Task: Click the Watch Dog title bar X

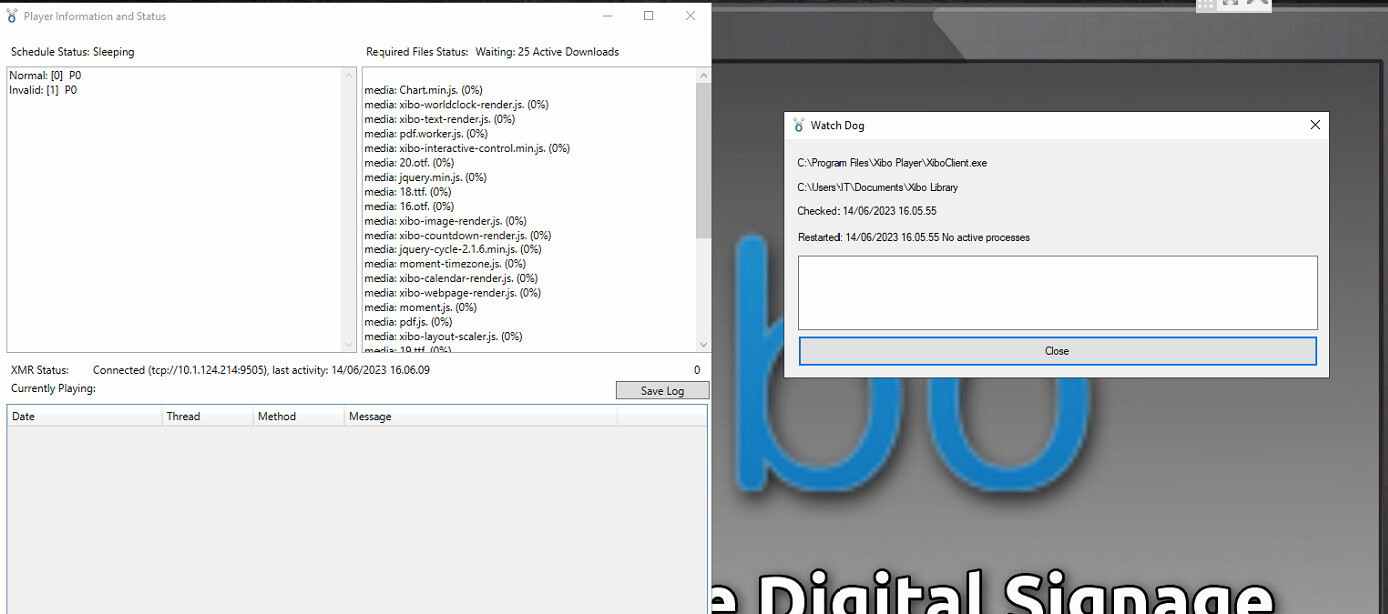Action: coord(1315,125)
